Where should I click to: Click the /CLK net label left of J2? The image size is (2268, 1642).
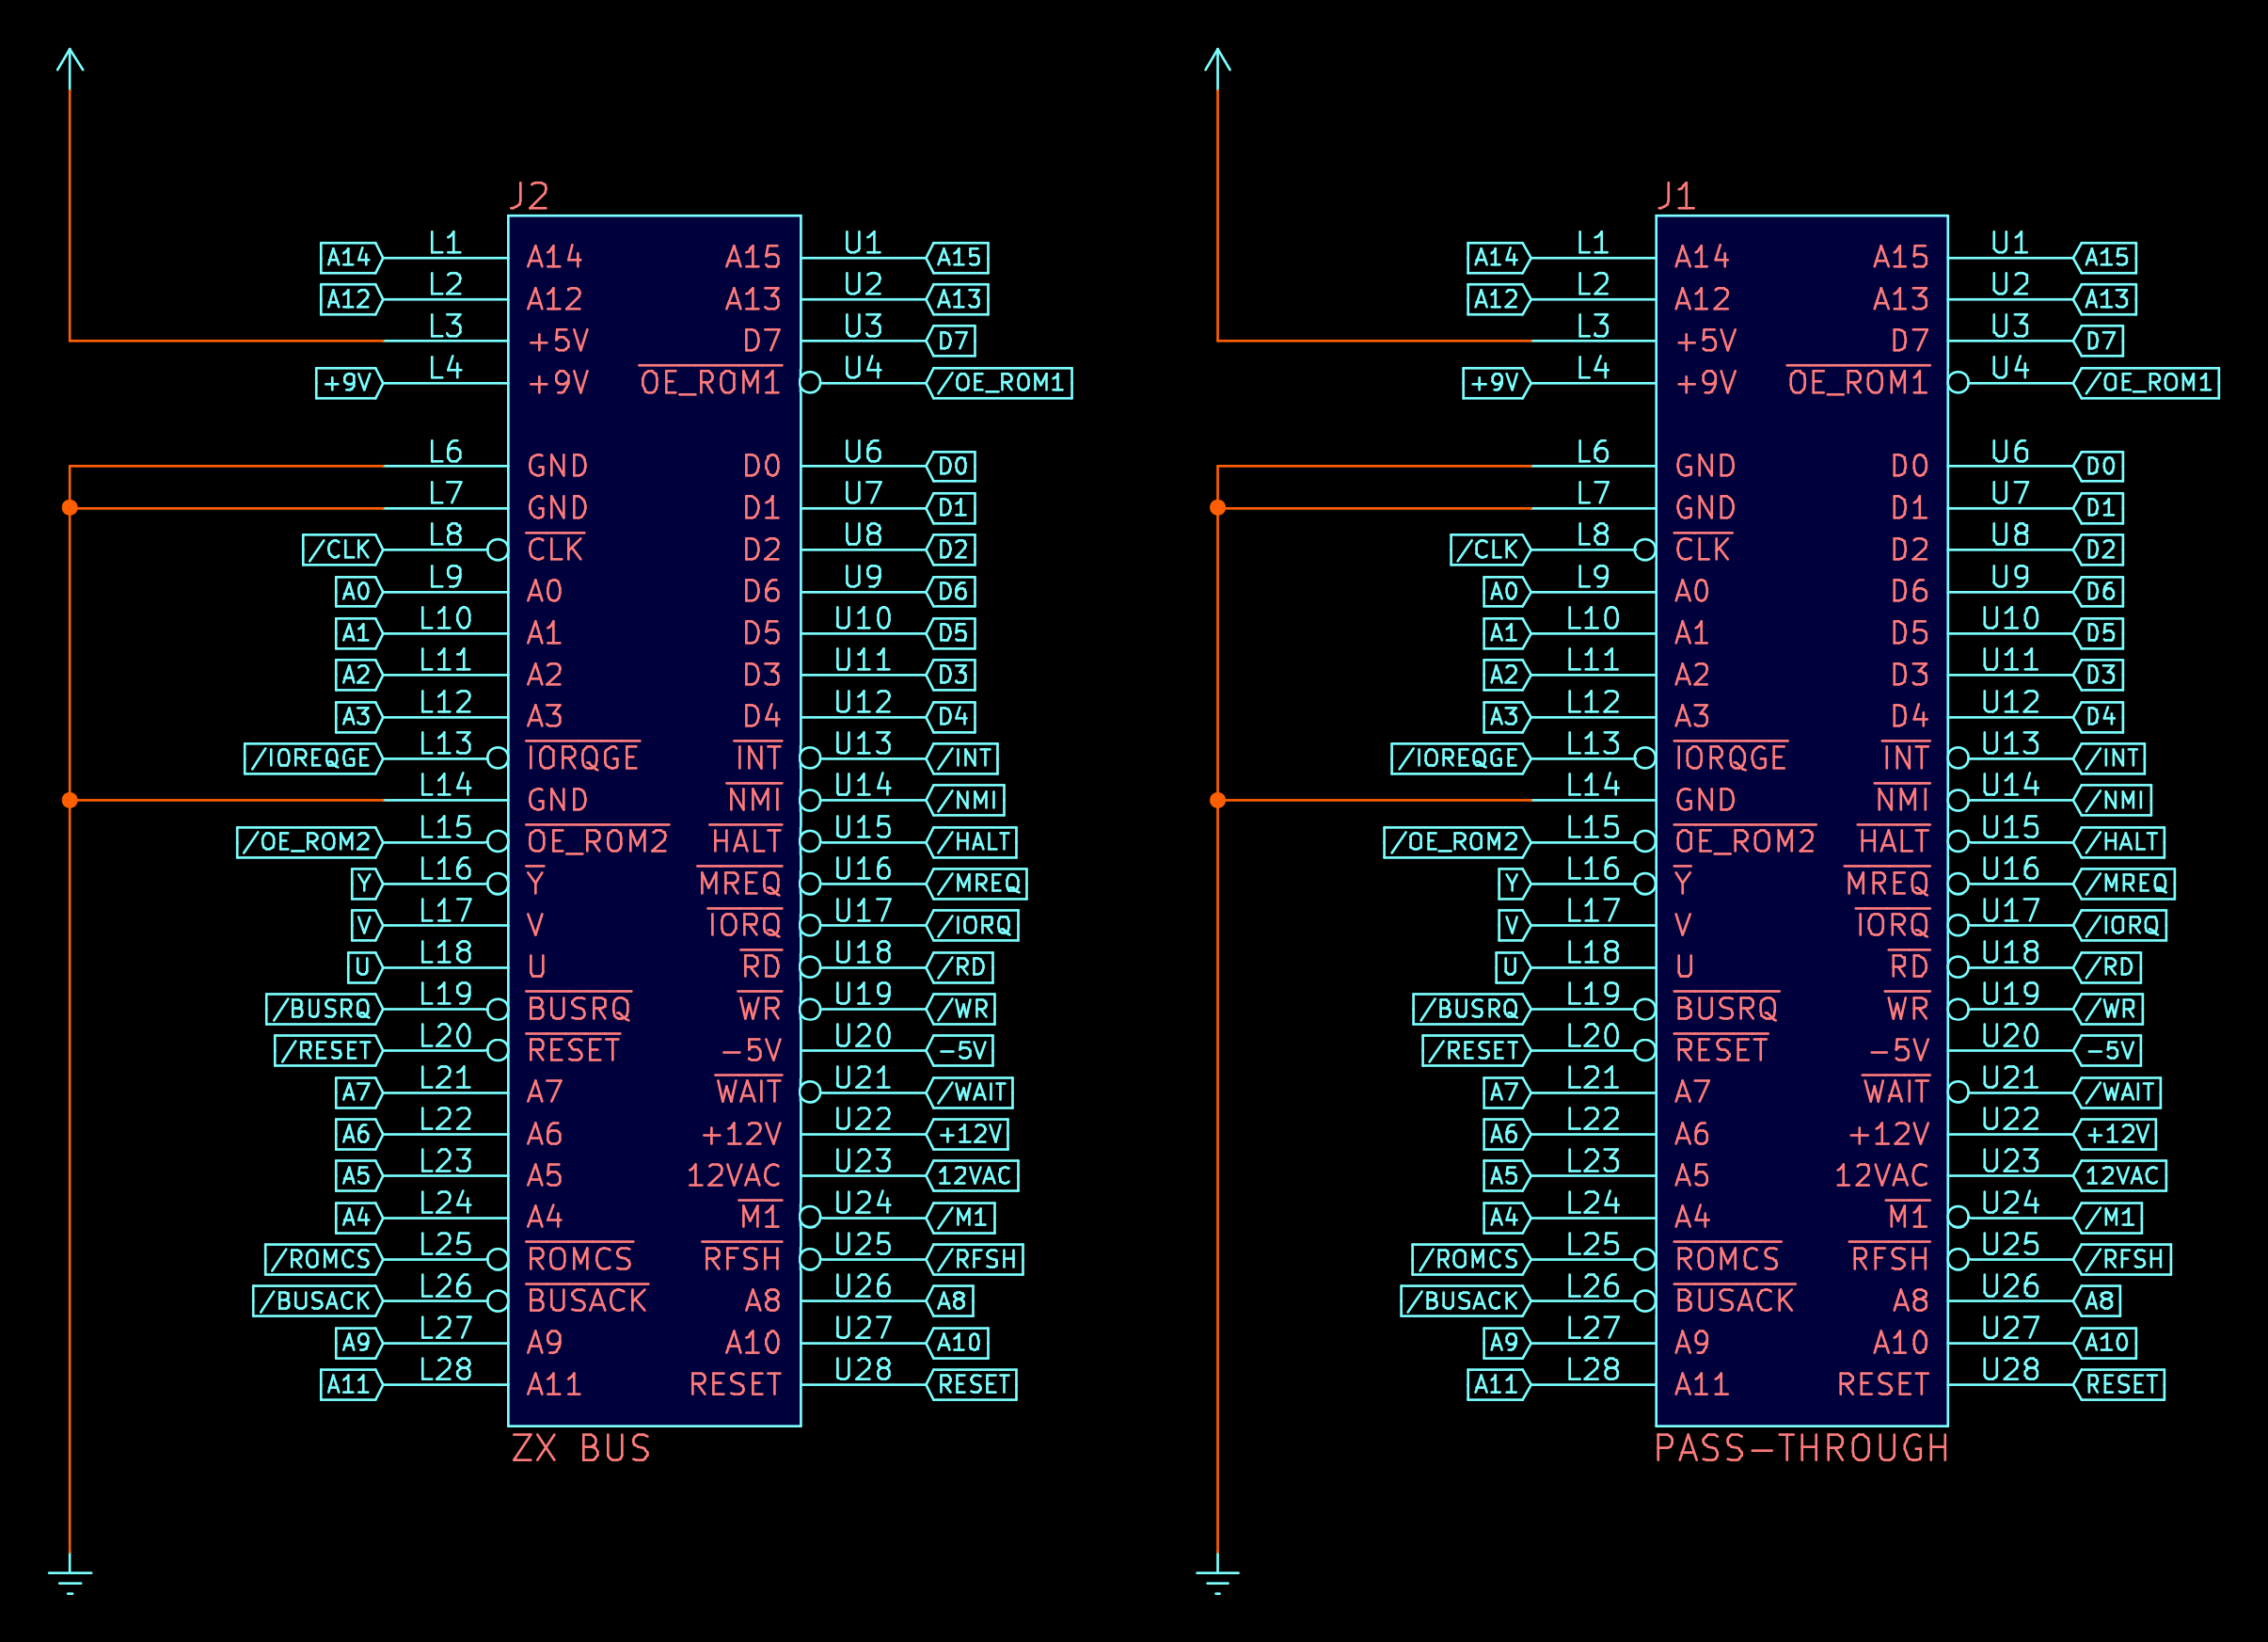pyautogui.click(x=342, y=550)
